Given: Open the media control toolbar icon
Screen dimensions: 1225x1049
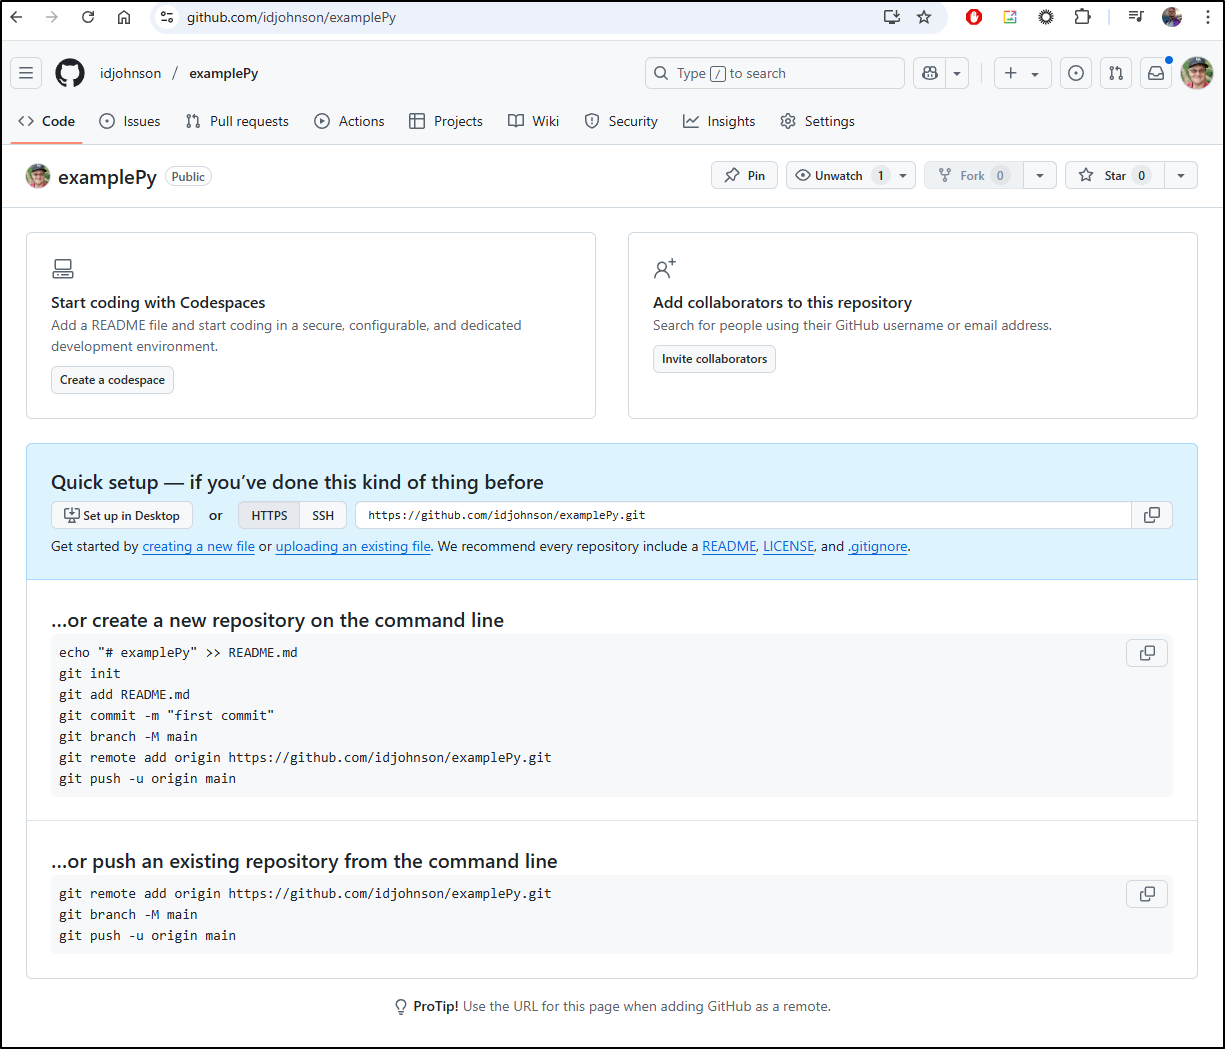Looking at the screenshot, I should (1136, 17).
